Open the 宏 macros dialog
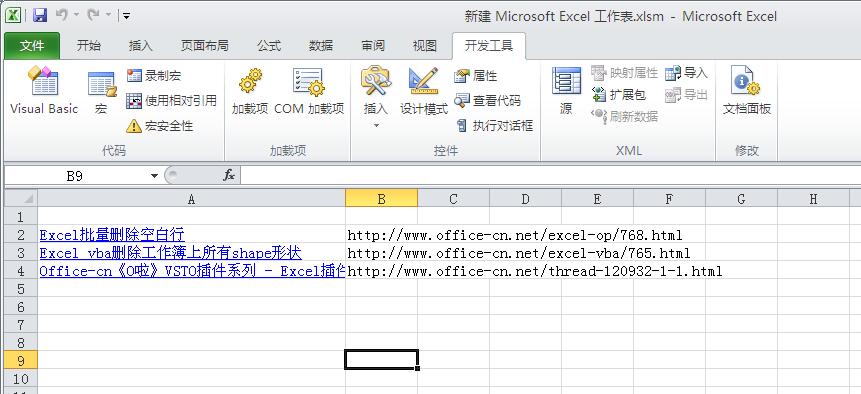 102,92
